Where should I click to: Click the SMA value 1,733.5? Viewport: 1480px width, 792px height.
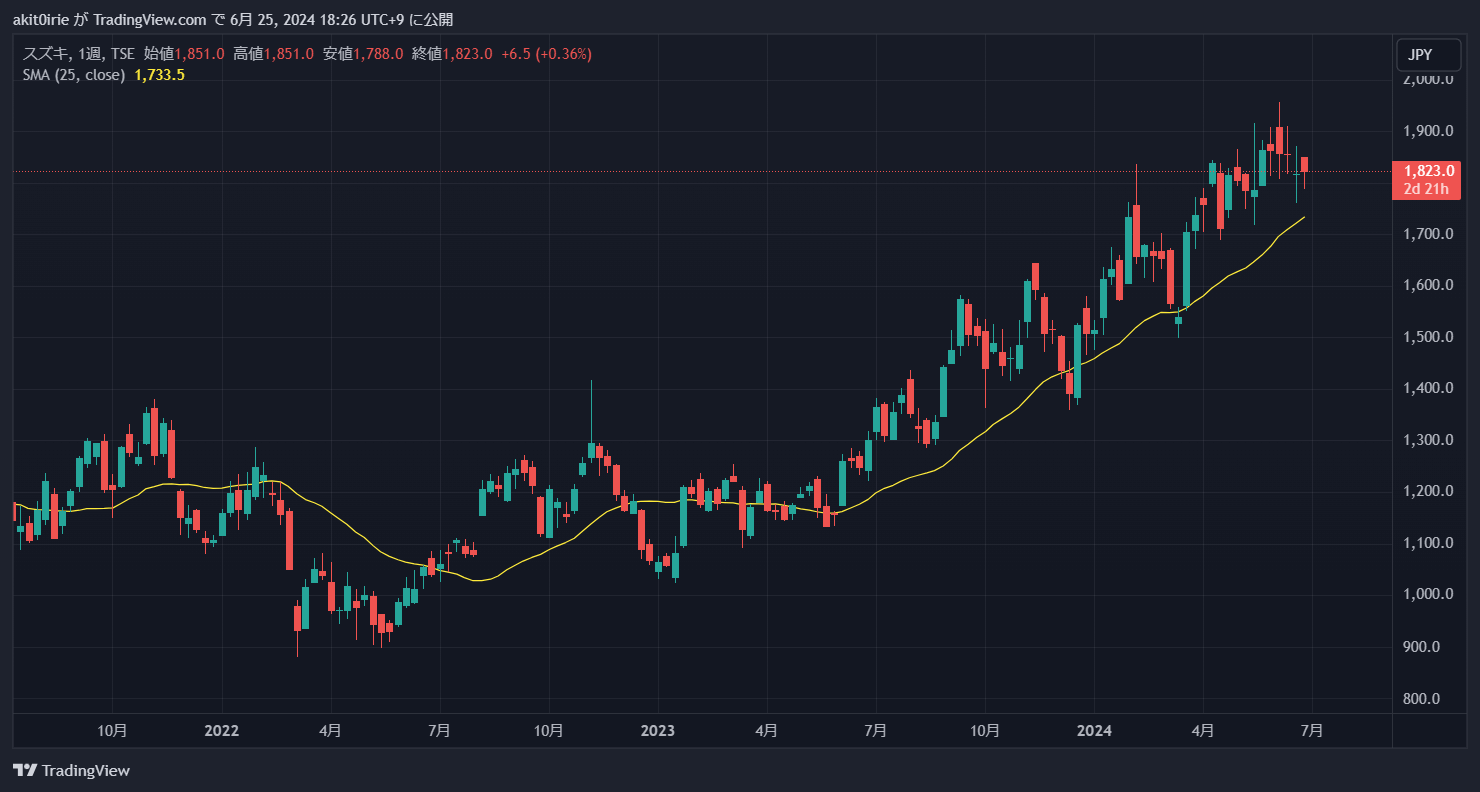[x=160, y=75]
